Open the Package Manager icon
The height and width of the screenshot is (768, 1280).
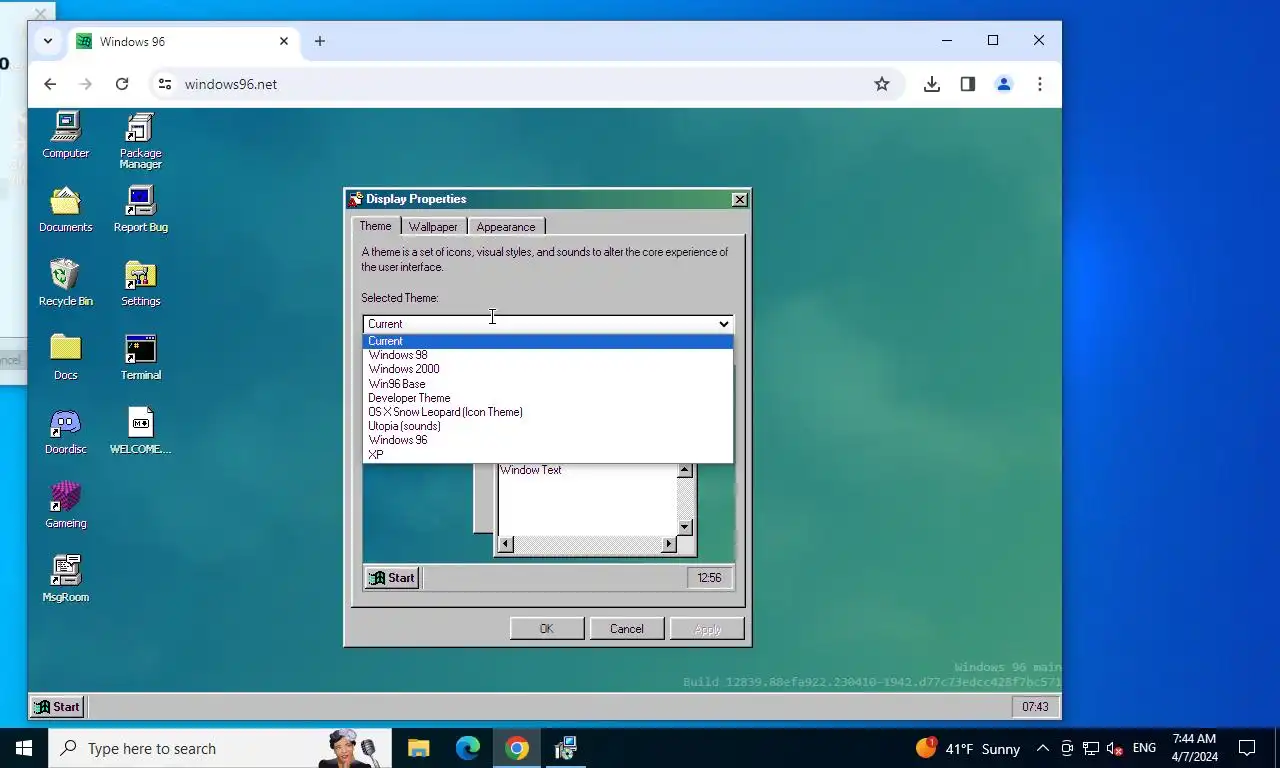coord(141,140)
